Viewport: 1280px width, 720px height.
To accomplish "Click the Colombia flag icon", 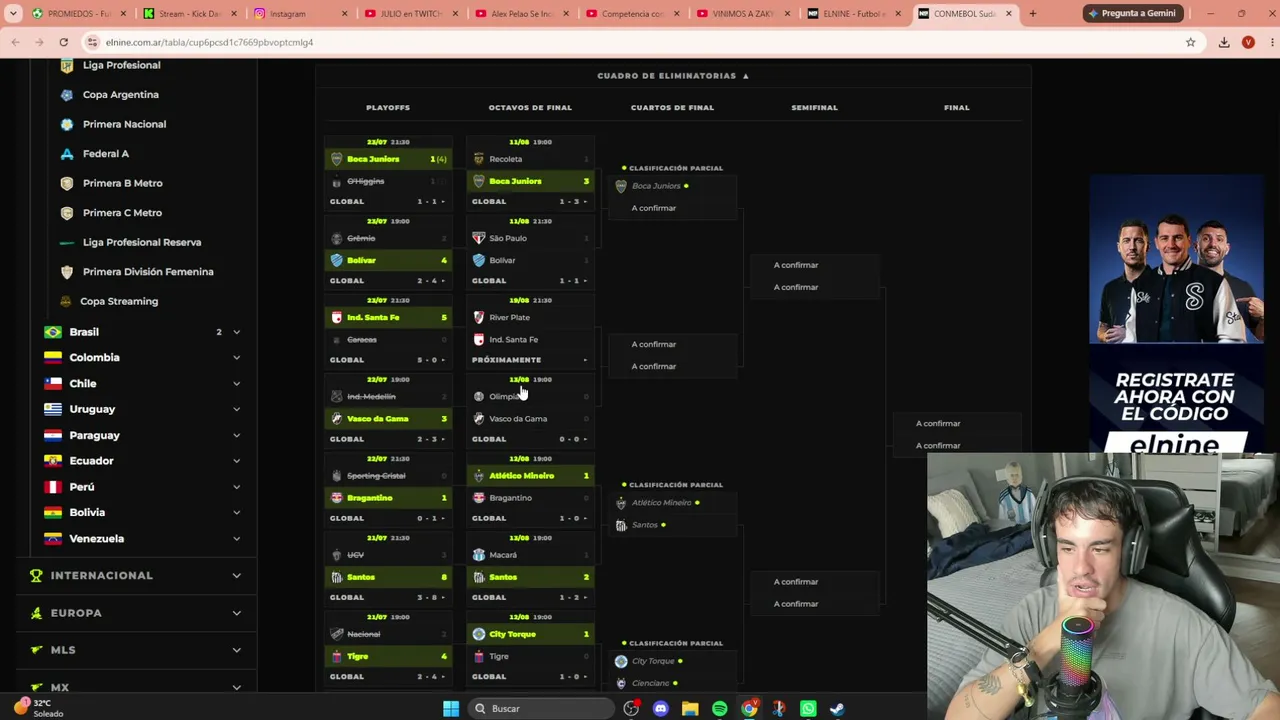I will click(53, 357).
